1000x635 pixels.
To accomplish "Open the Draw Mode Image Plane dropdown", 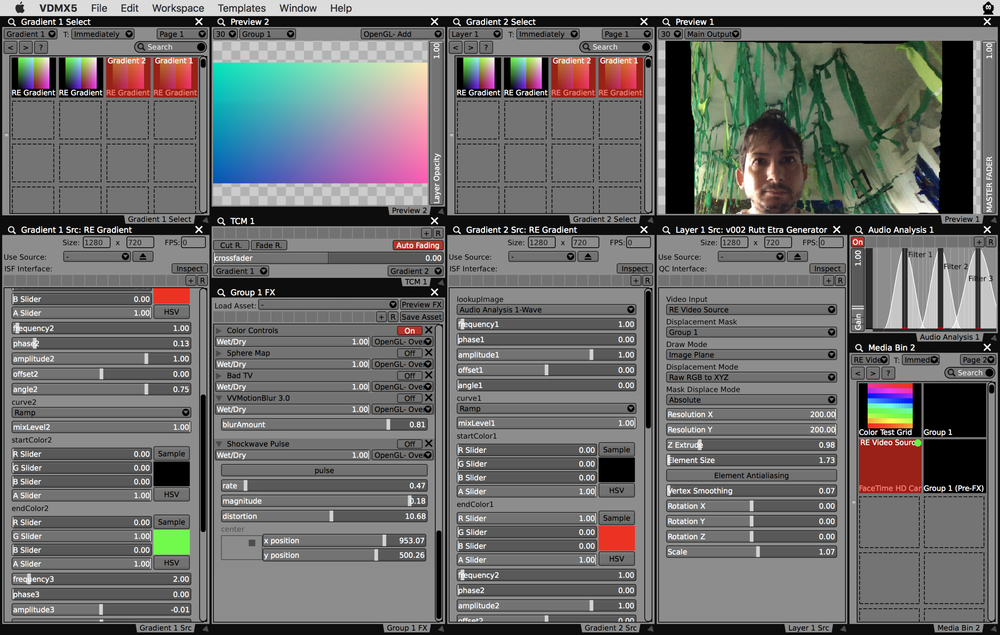I will pyautogui.click(x=751, y=354).
